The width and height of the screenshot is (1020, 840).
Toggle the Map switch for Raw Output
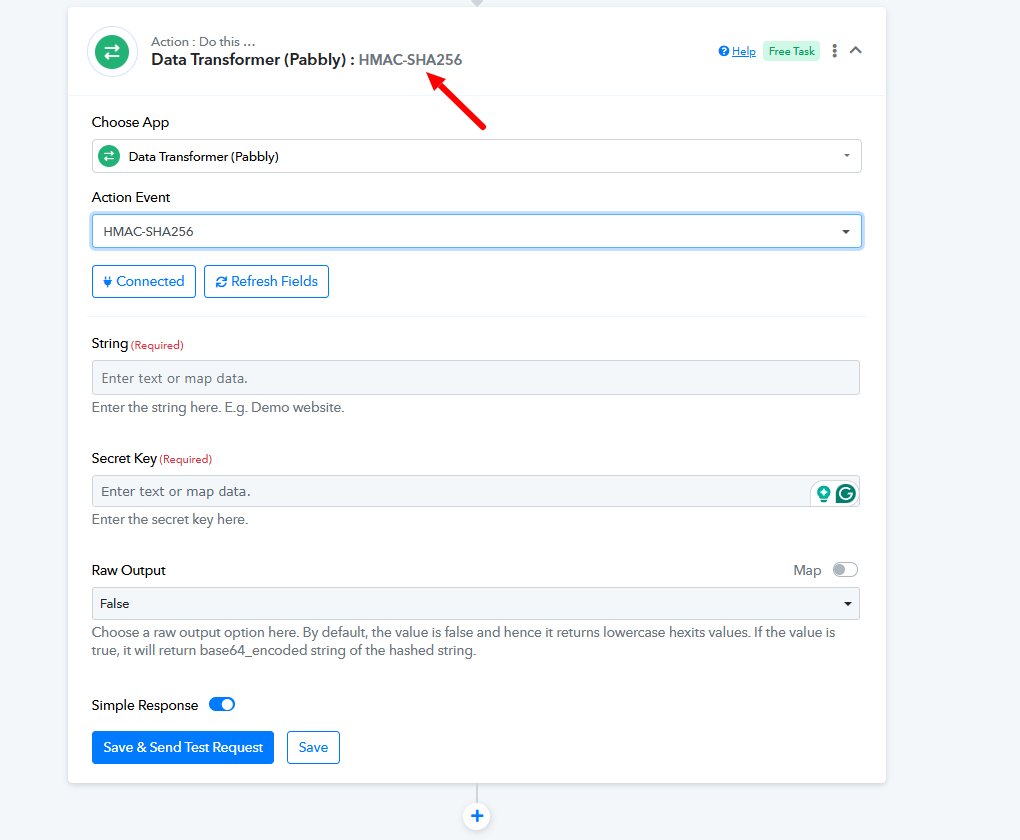(845, 570)
